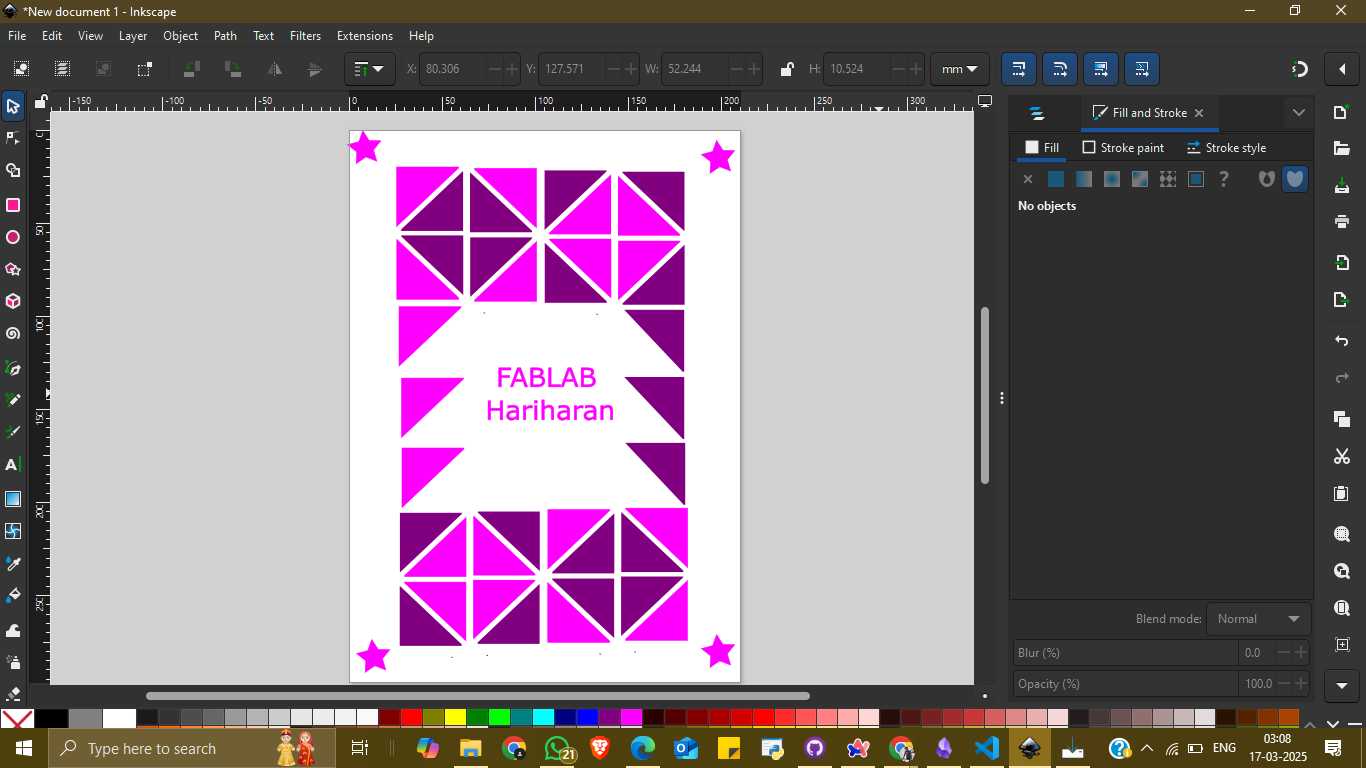
Task: Select the Gradient tool
Action: click(x=13, y=499)
